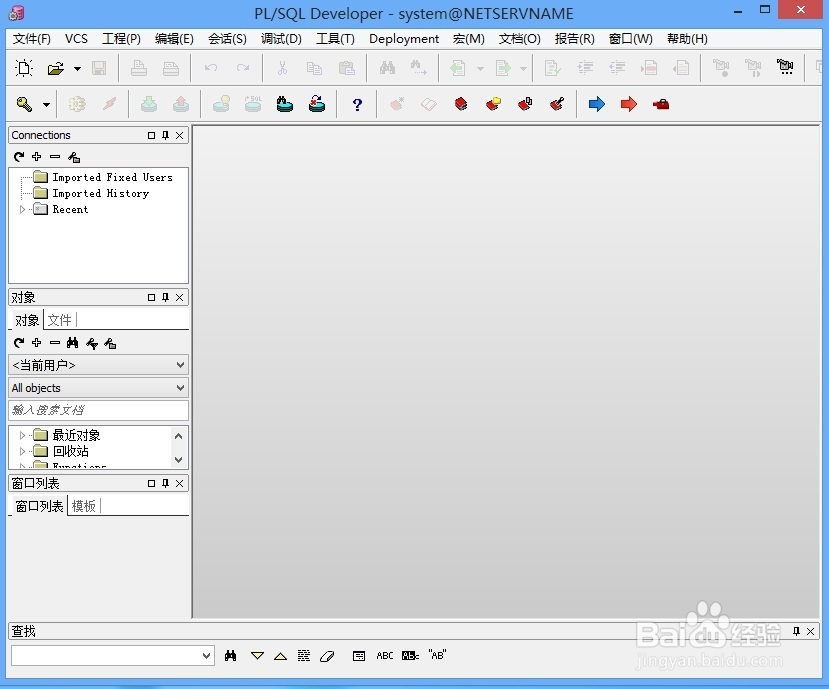
Task: Click the red book icon
Action: click(461, 104)
